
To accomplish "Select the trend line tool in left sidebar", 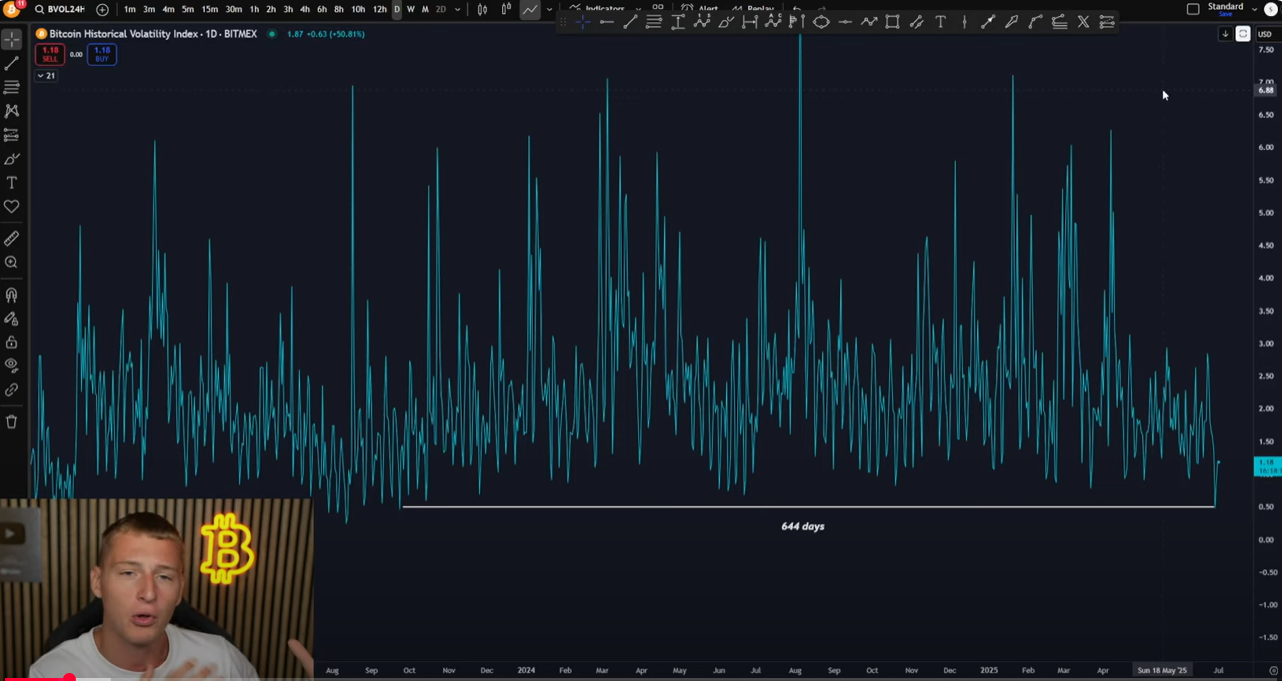I will click(x=12, y=63).
